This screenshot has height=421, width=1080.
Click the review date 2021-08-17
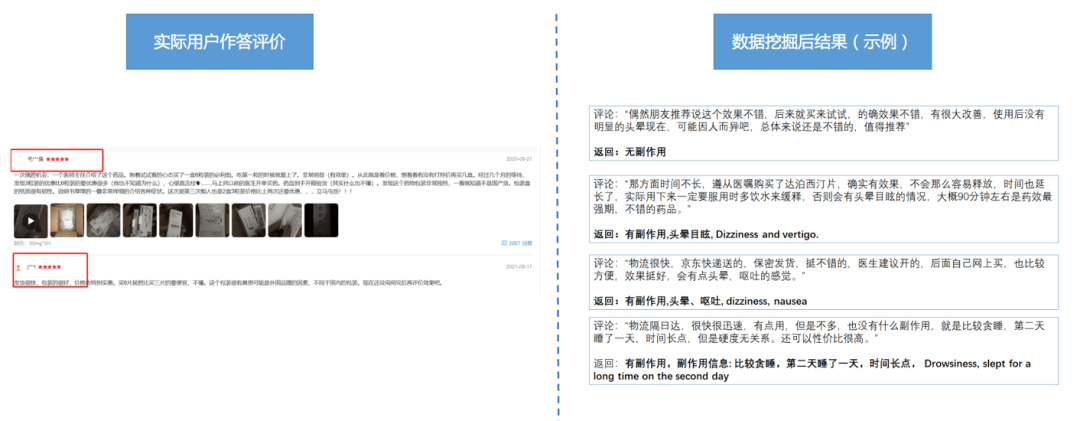click(x=519, y=267)
